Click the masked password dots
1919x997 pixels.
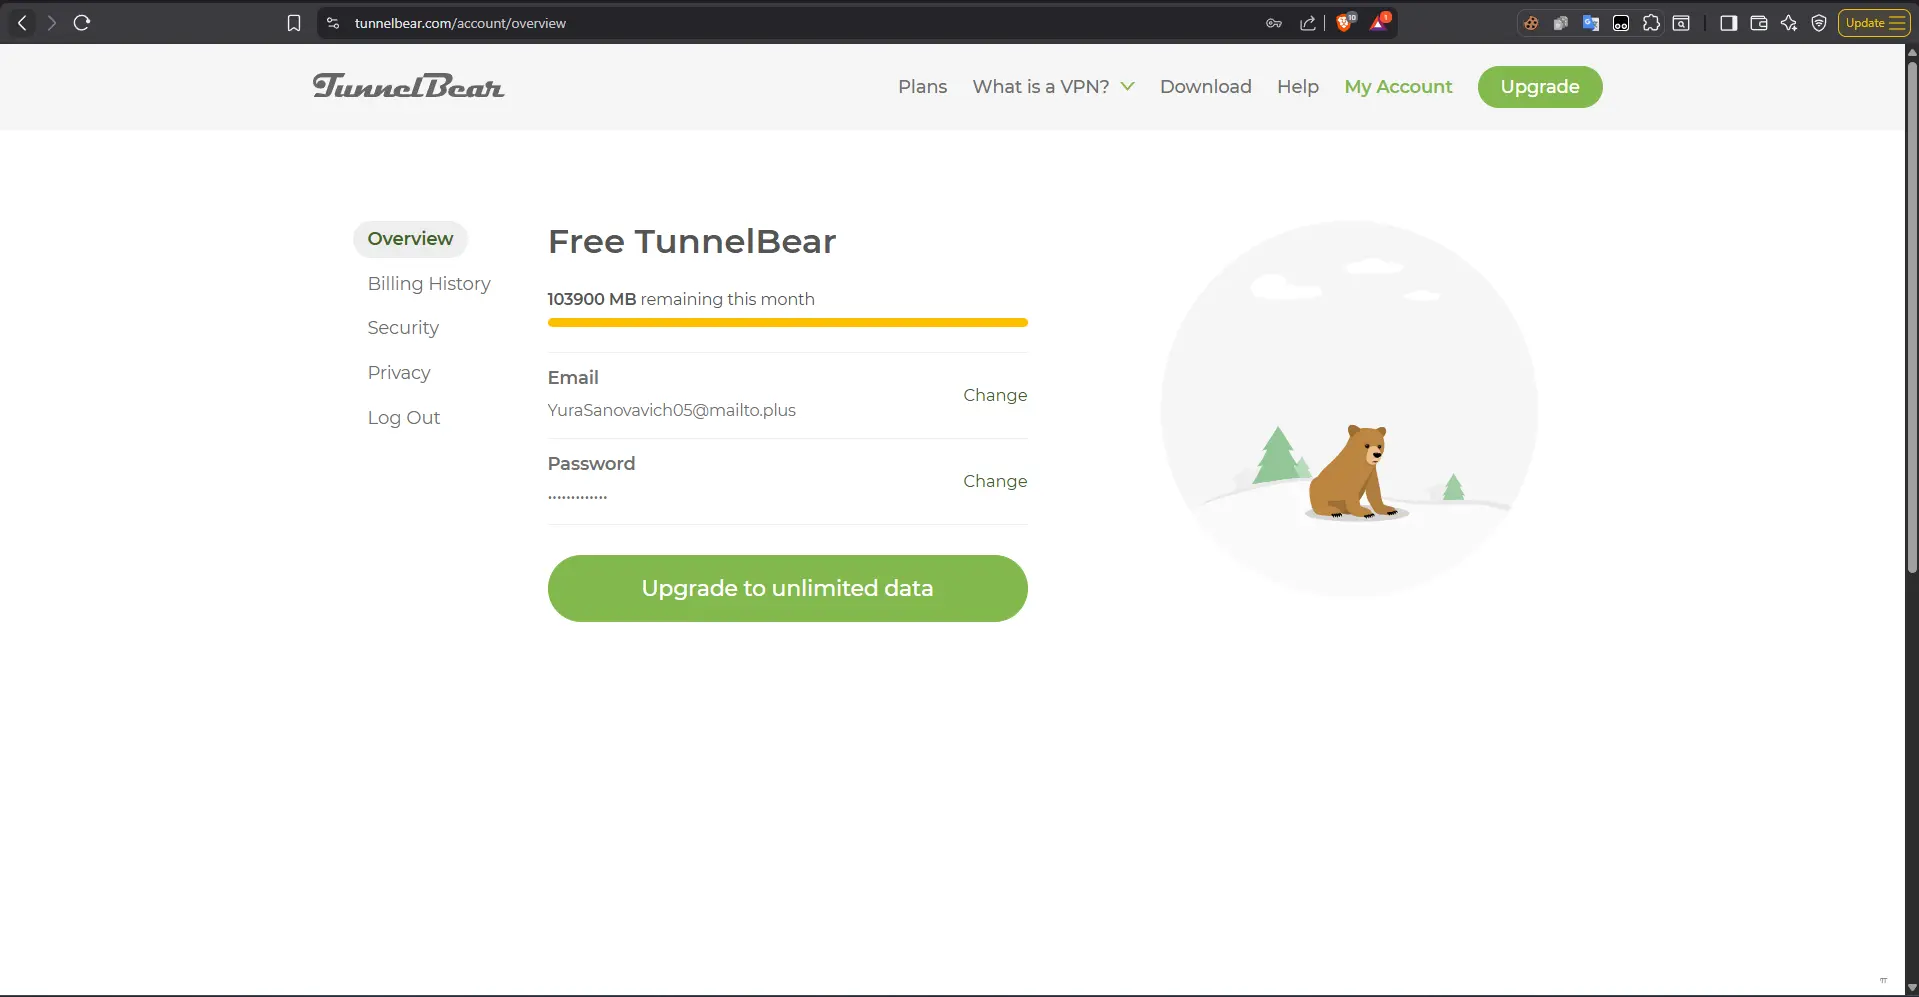tap(577, 496)
